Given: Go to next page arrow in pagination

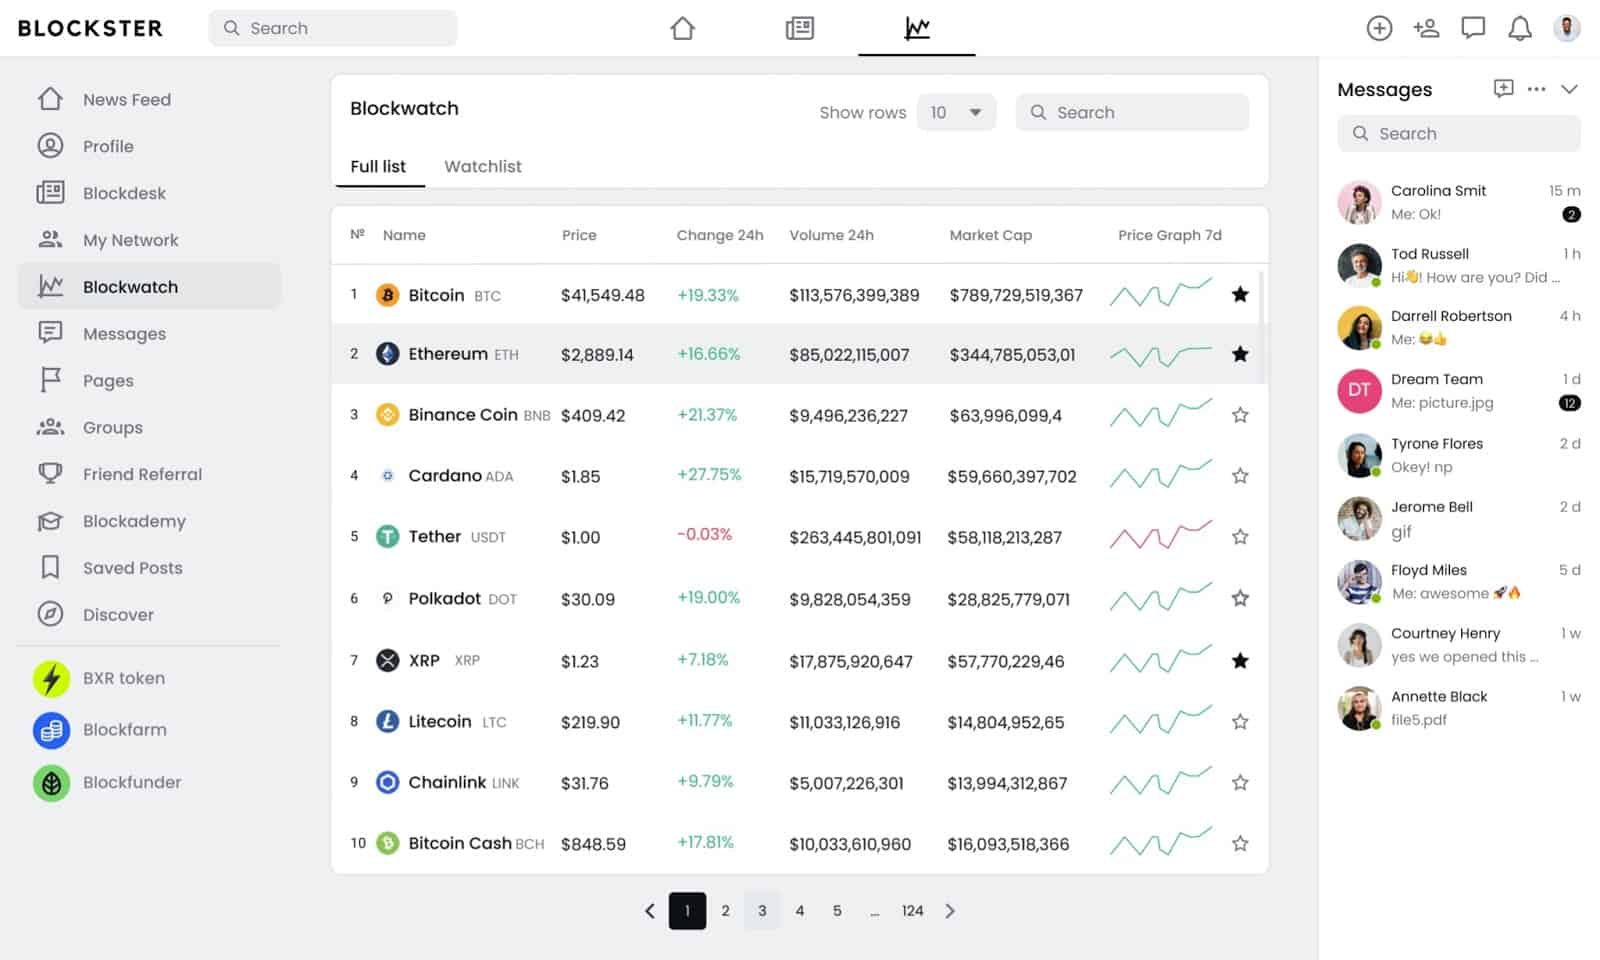Looking at the screenshot, I should point(950,911).
